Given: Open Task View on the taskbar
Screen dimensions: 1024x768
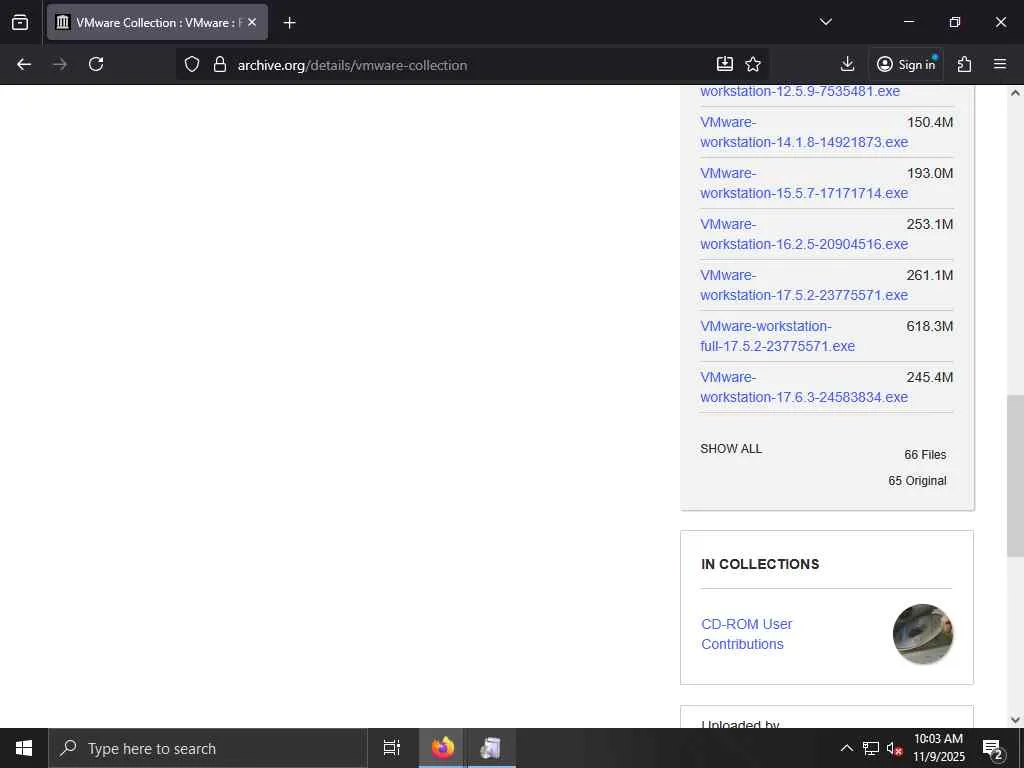Looking at the screenshot, I should [x=392, y=748].
